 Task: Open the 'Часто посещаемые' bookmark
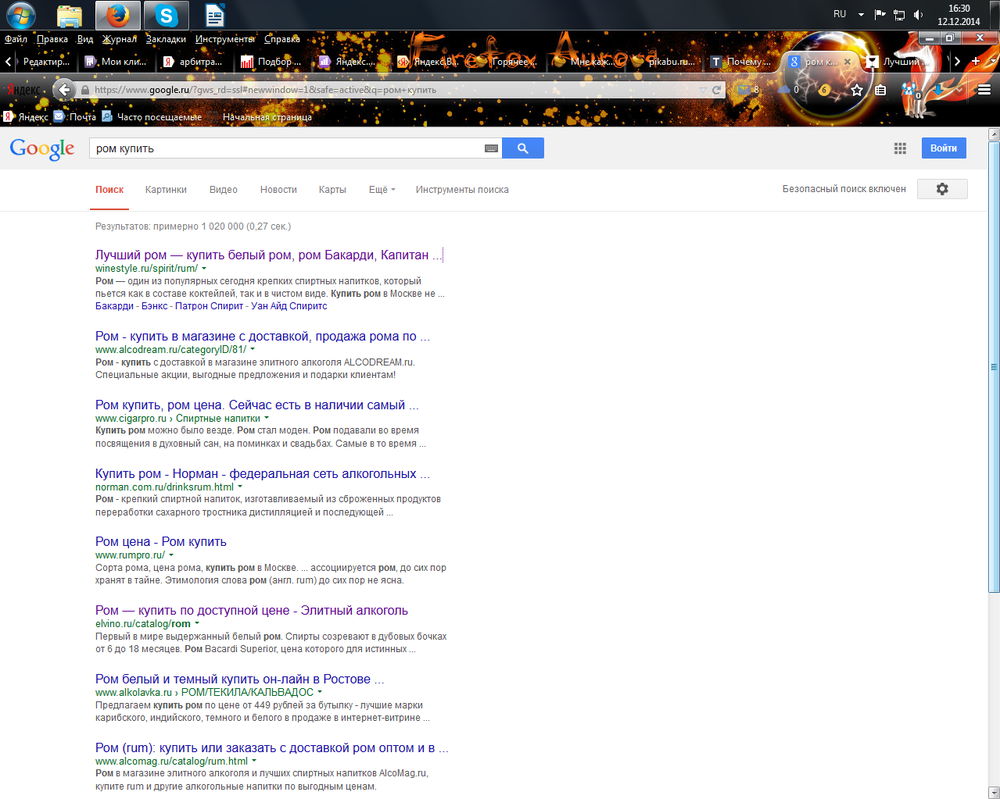pyautogui.click(x=152, y=117)
